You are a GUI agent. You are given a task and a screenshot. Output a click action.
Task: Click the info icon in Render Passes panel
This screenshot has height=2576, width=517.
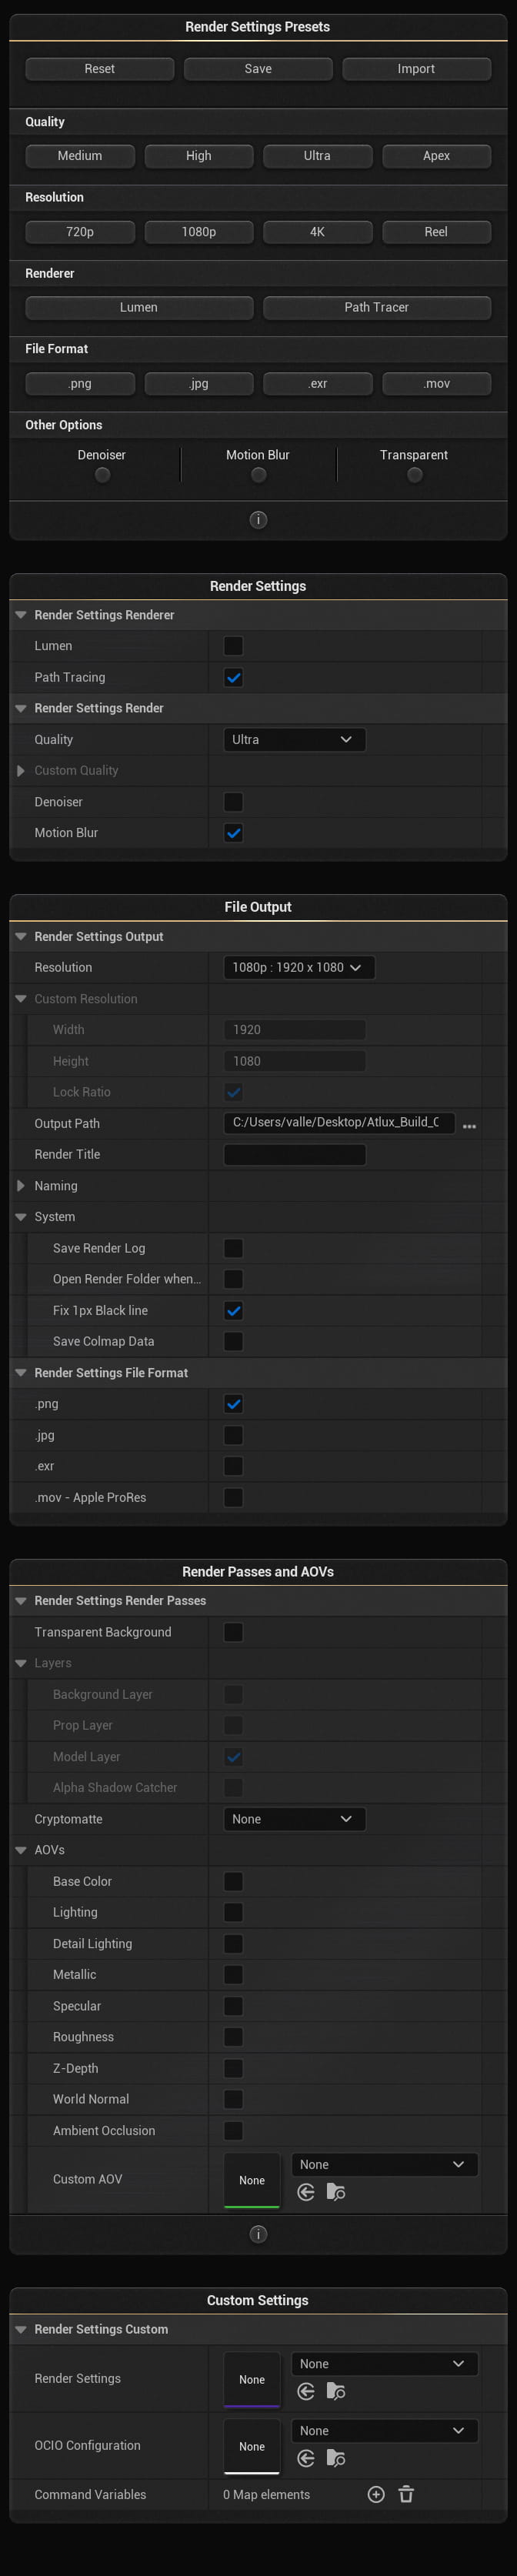point(258,2233)
